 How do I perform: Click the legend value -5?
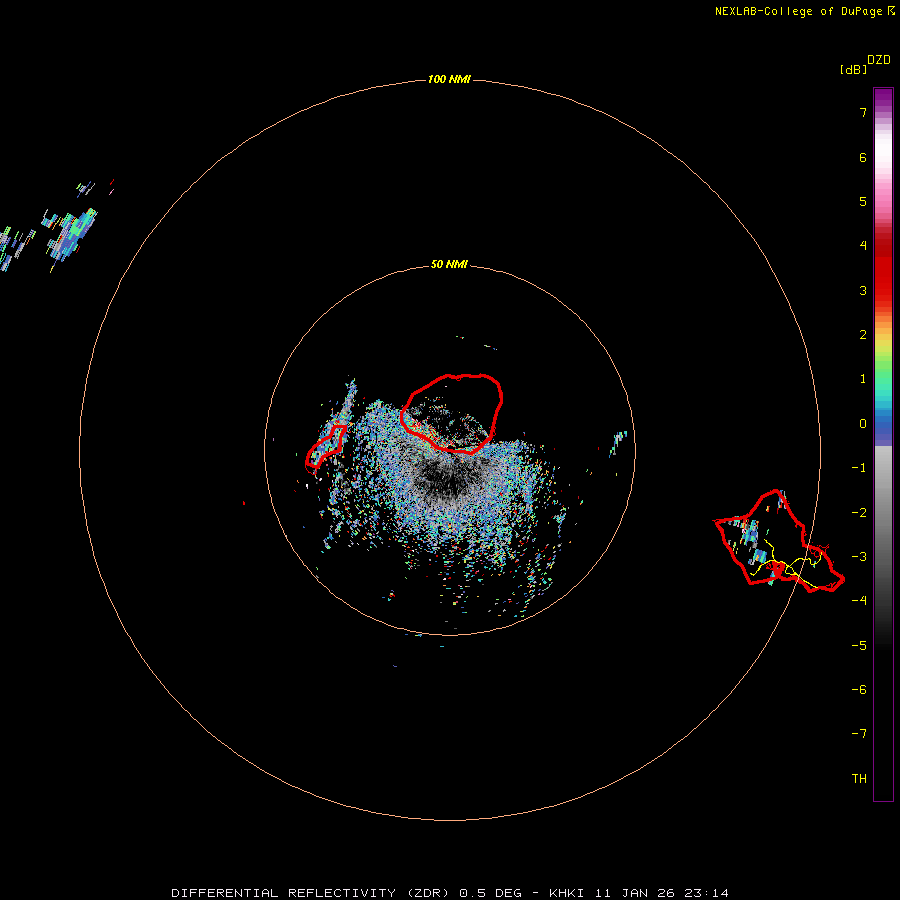click(859, 645)
